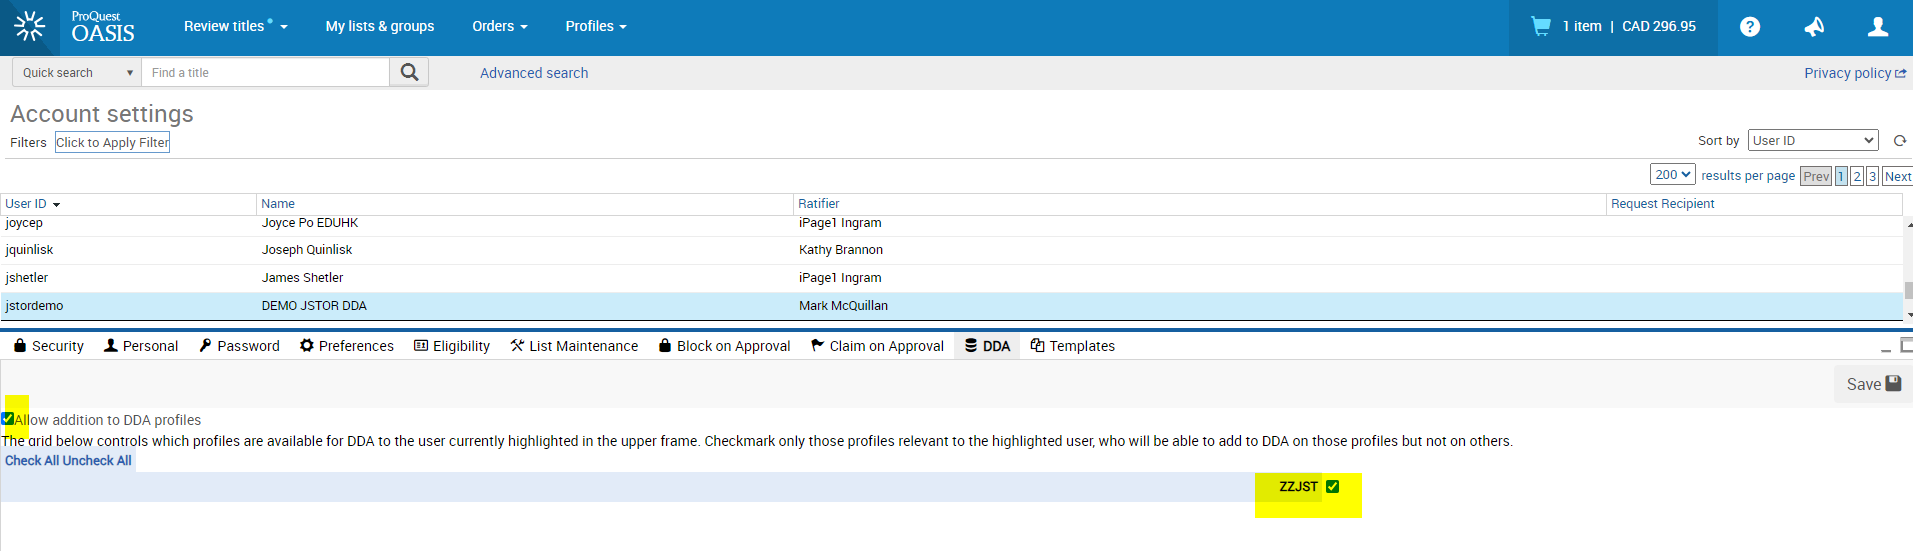The image size is (1913, 551).
Task: Click the Save button
Action: (x=1873, y=384)
